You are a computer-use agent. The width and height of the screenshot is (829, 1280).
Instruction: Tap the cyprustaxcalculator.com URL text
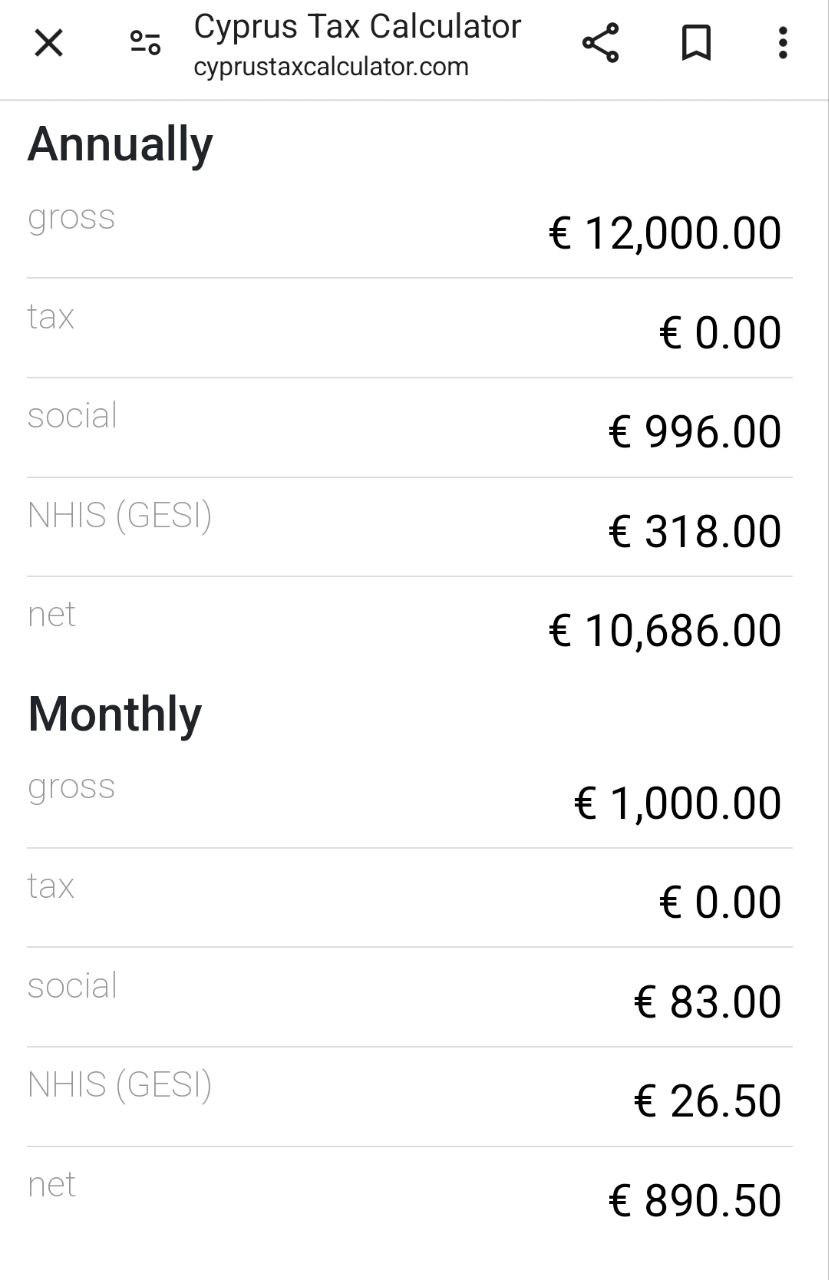(331, 67)
